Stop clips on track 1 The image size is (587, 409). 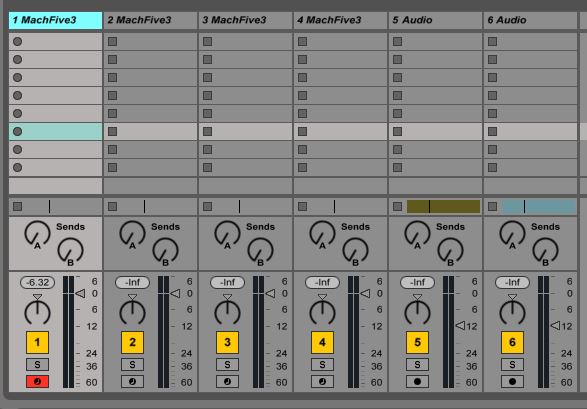coord(18,206)
